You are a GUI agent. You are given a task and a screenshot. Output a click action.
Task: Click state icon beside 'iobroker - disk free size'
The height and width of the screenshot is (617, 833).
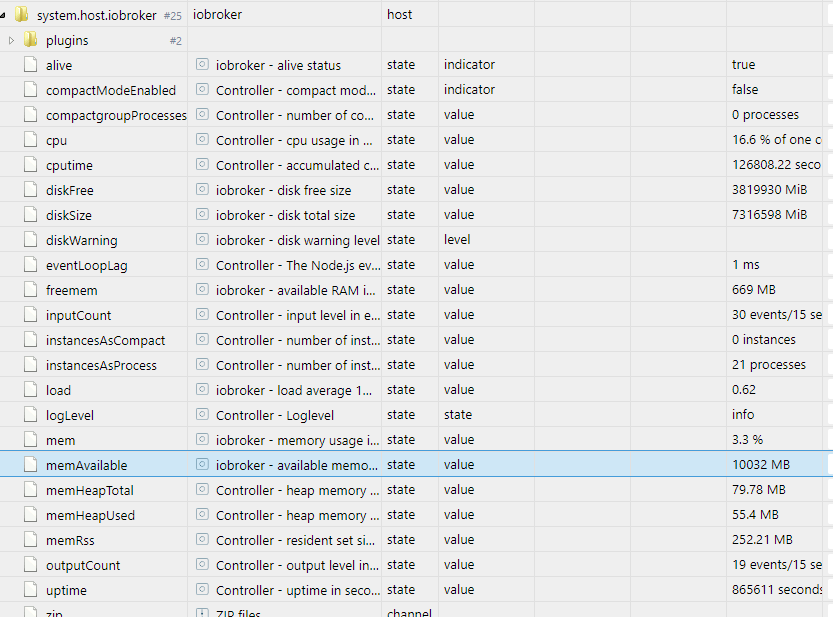point(202,189)
